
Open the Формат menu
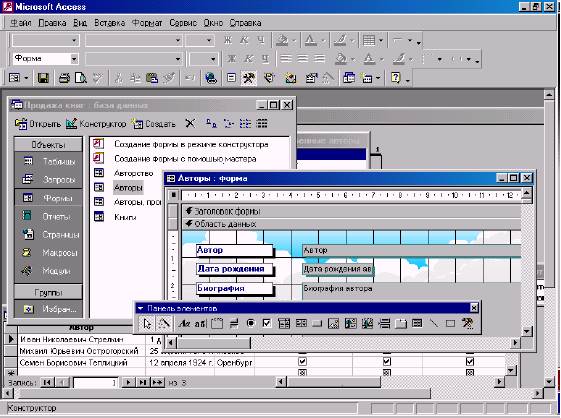tap(147, 23)
